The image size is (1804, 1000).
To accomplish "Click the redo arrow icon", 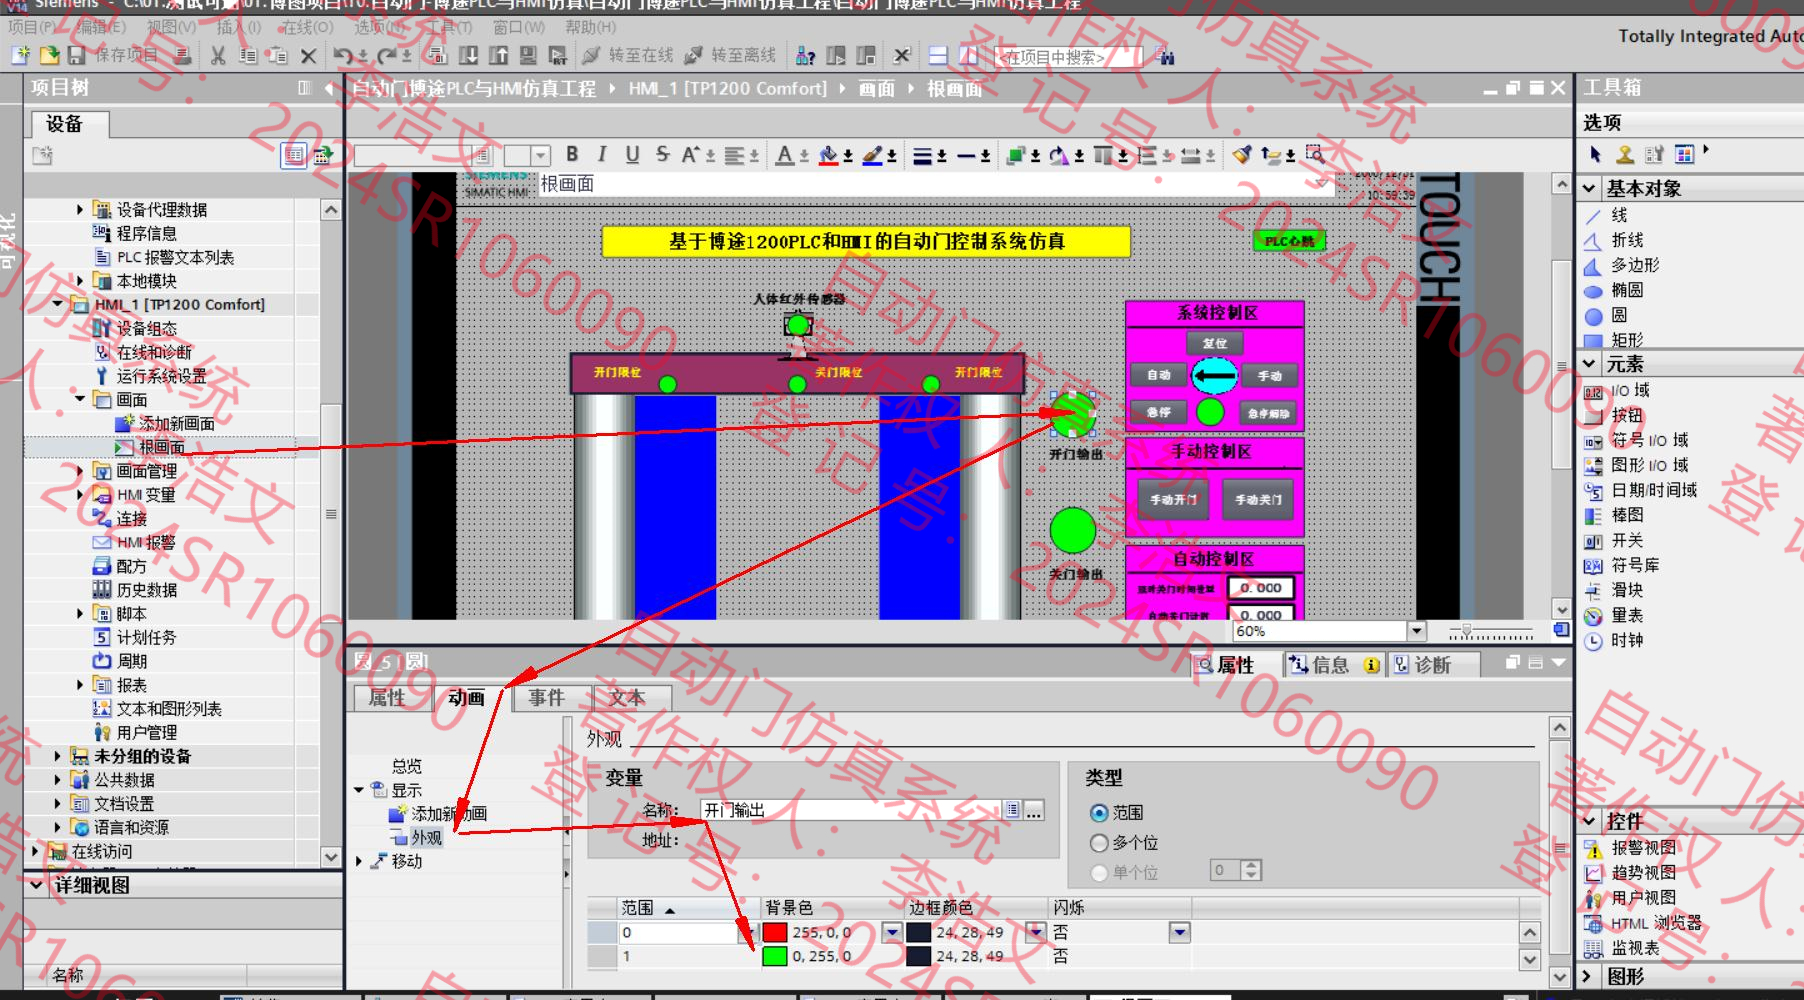I will point(388,56).
